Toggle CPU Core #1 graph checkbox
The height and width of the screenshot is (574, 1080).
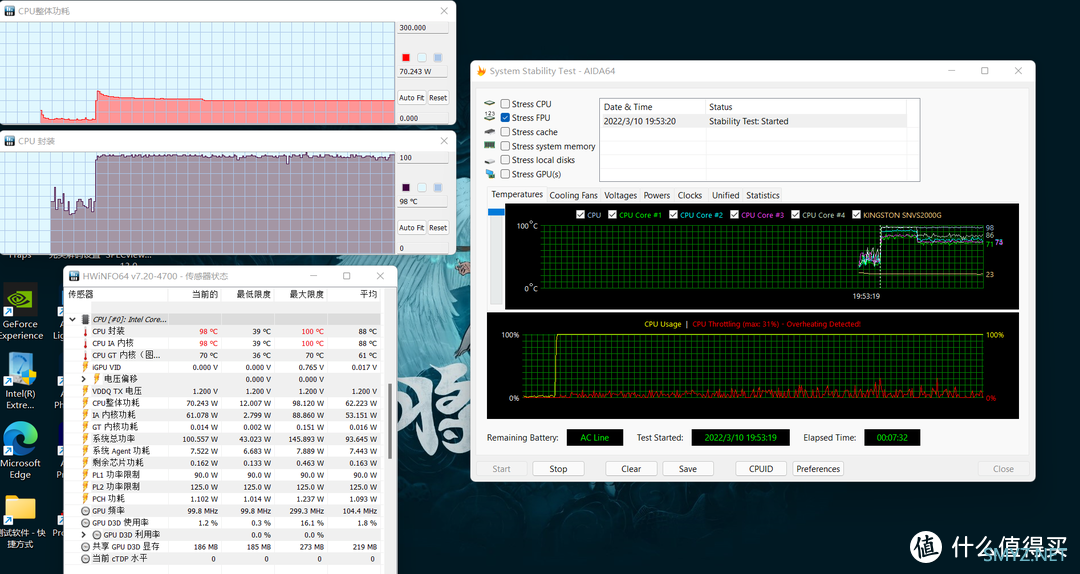612,215
